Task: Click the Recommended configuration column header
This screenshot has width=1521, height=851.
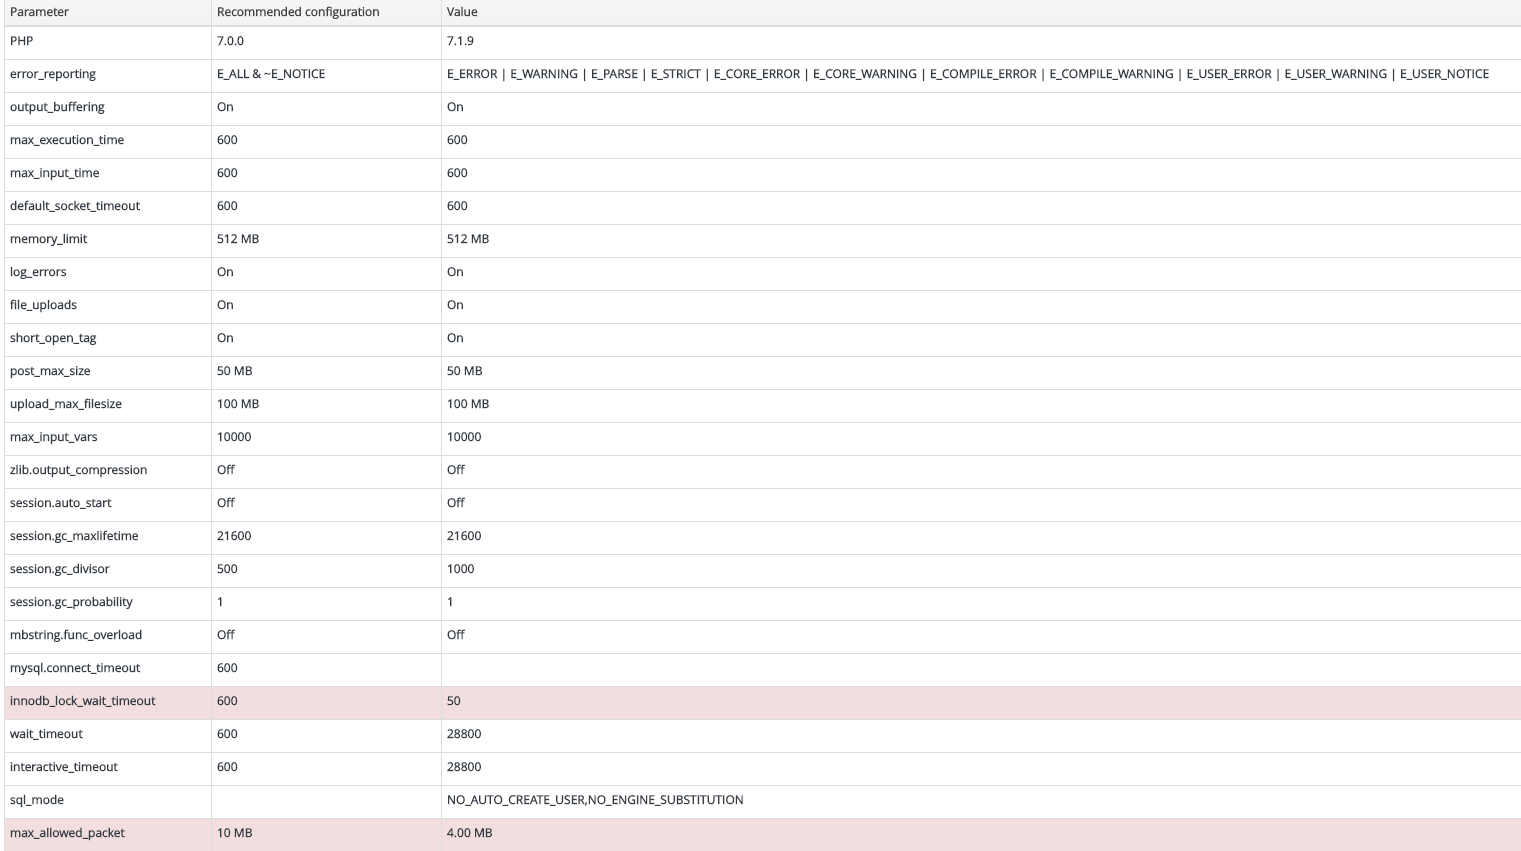Action: tap(298, 12)
